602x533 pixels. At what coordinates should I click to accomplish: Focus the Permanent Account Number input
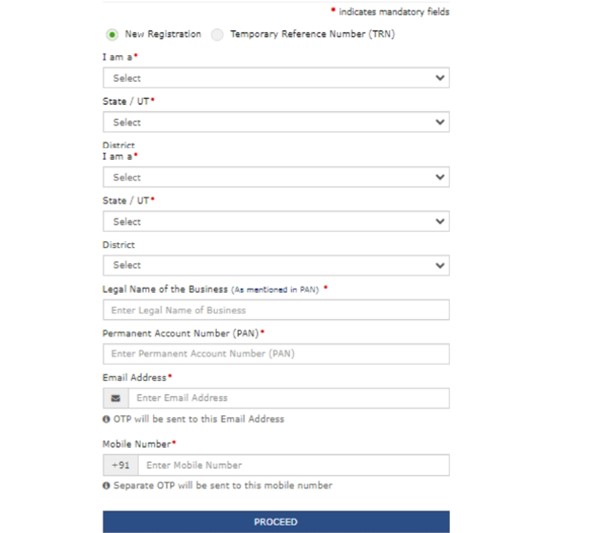click(275, 354)
